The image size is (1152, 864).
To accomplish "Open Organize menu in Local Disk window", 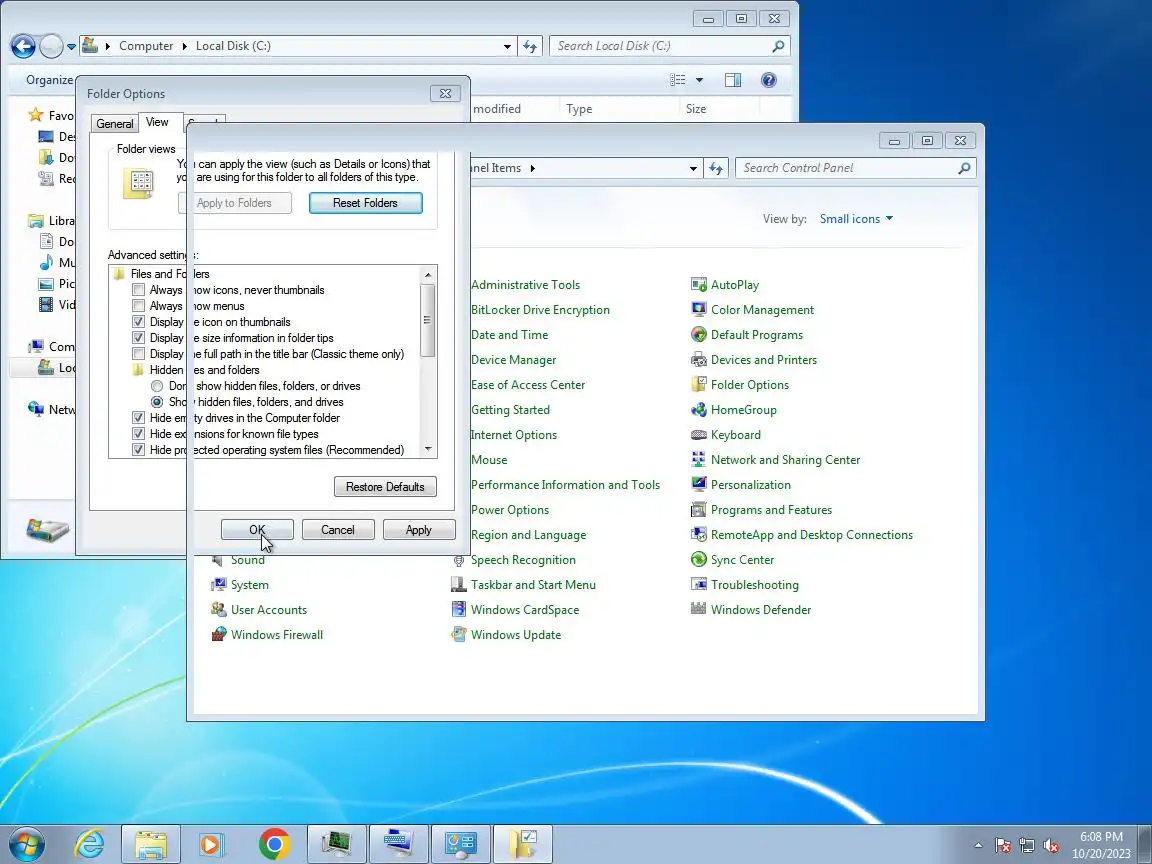I will pyautogui.click(x=50, y=80).
